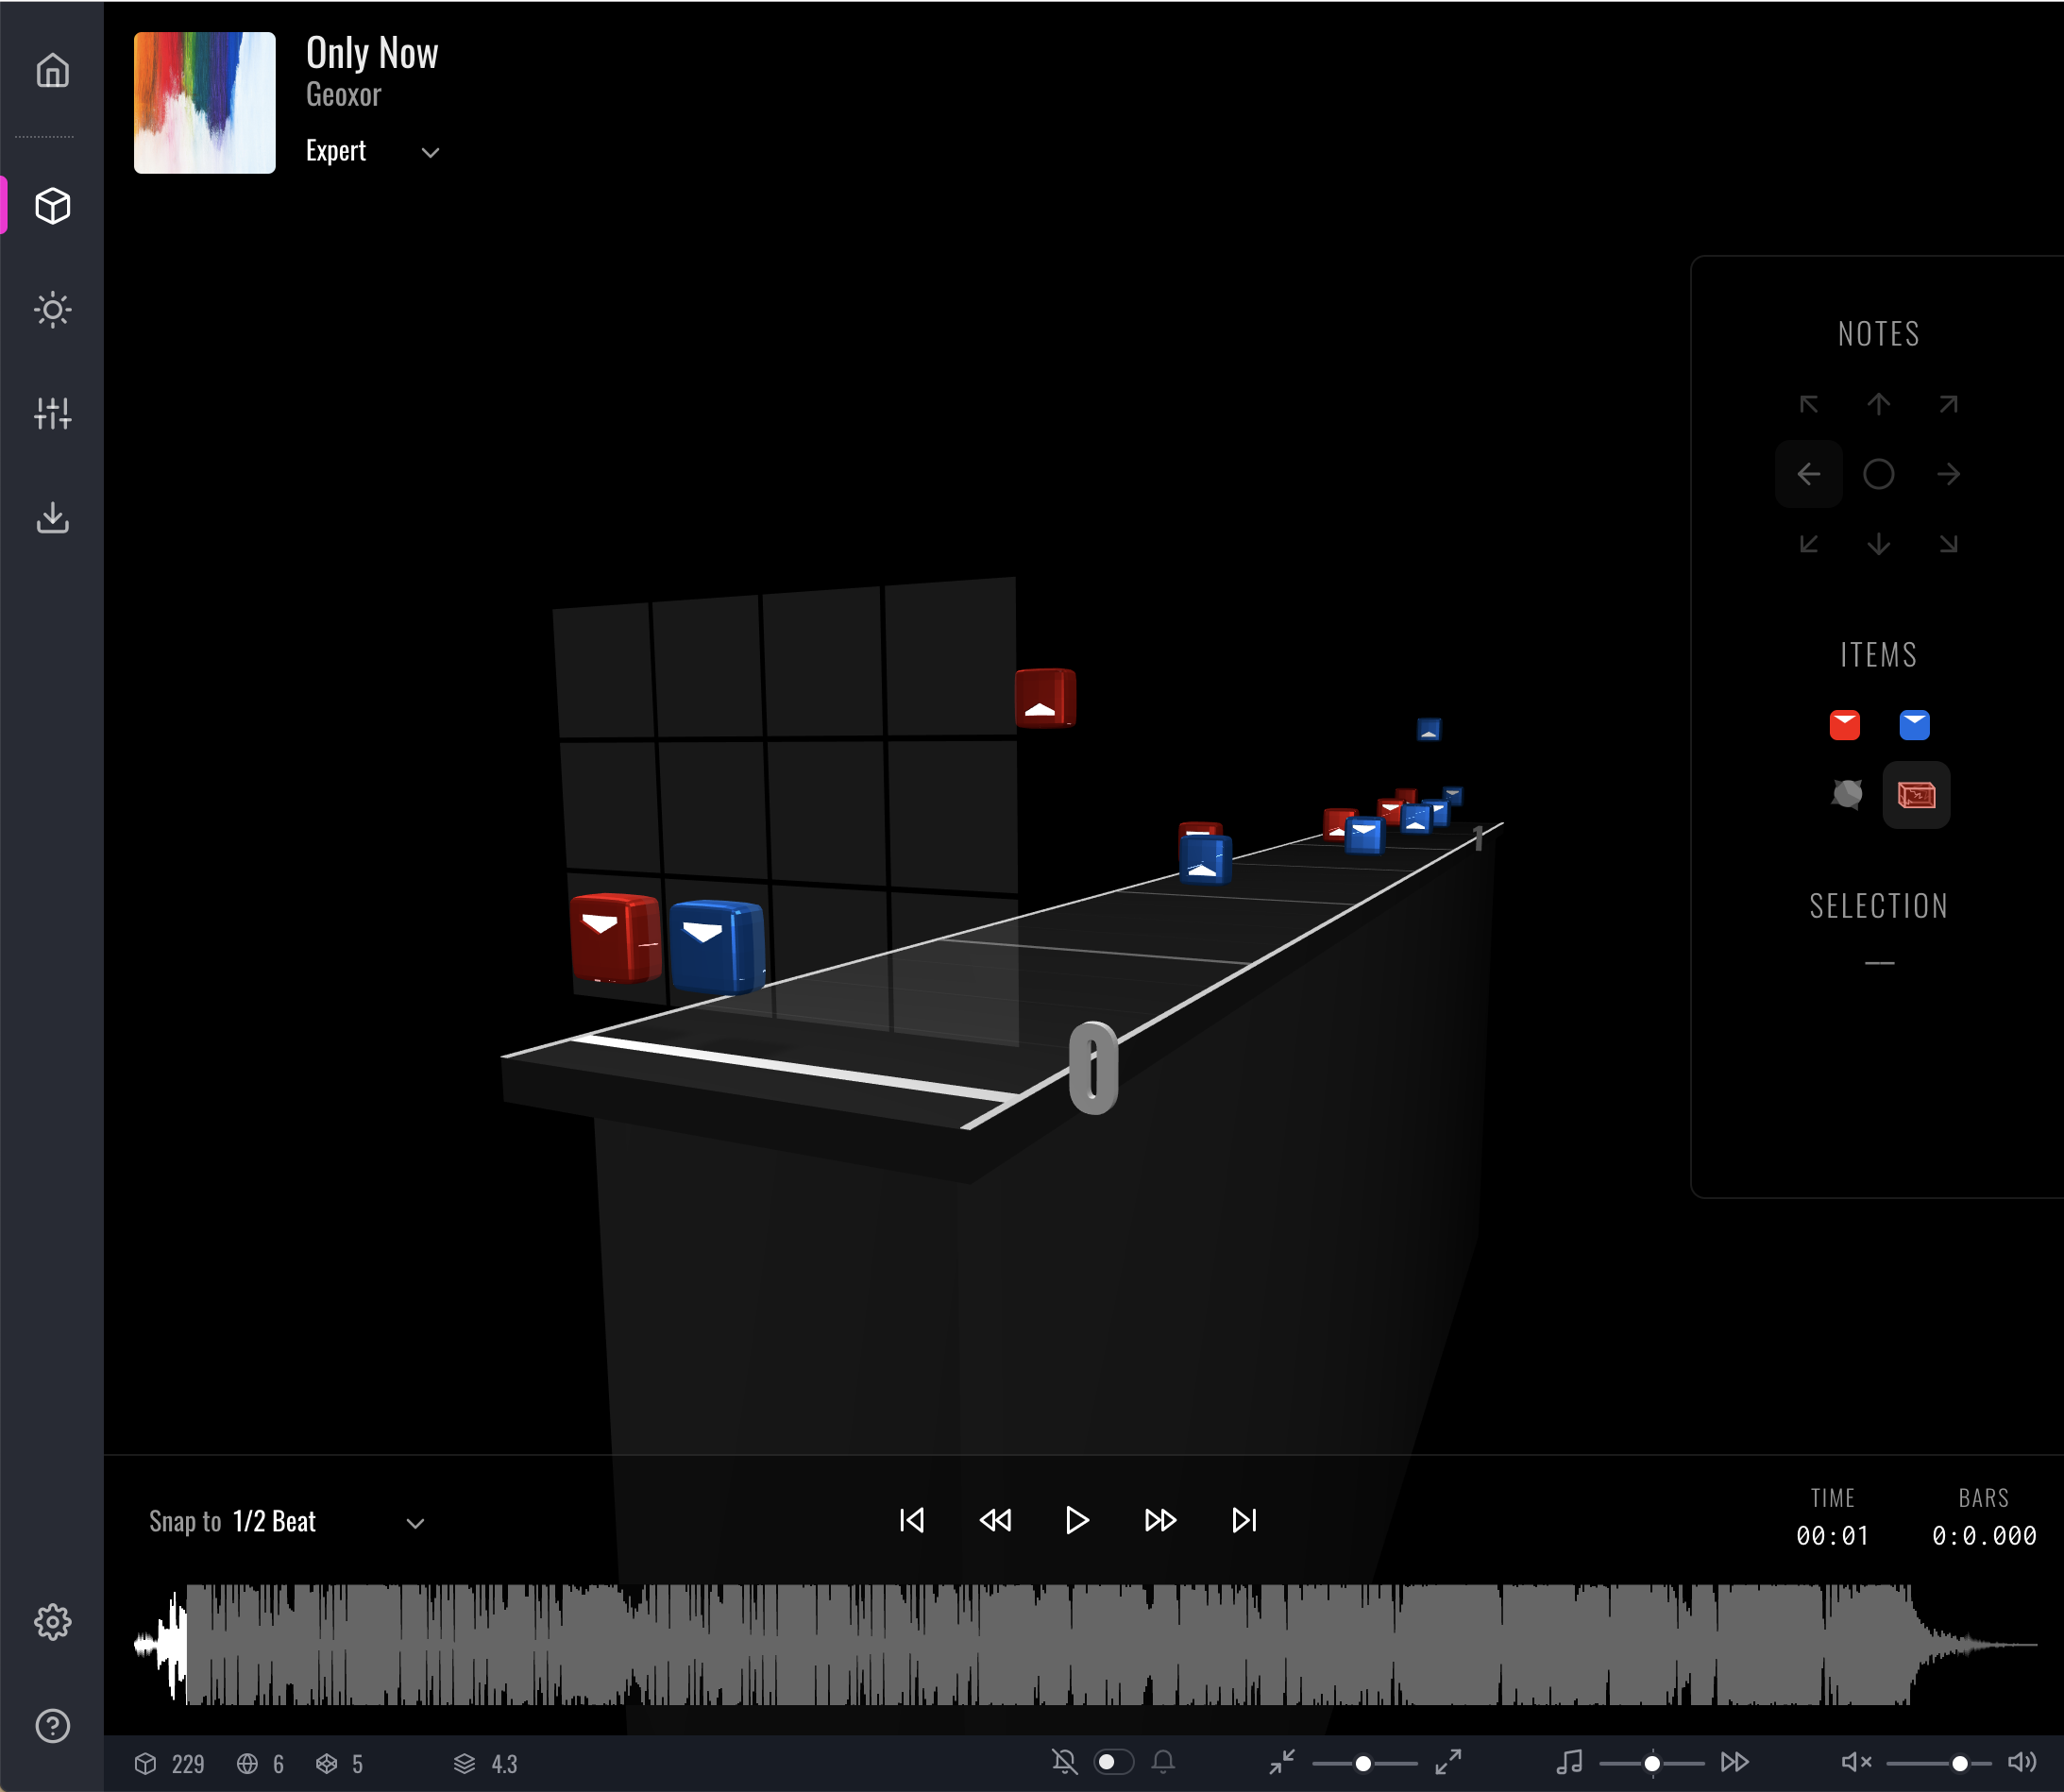The image size is (2064, 1792).
Task: Click the loud speaker volume icon
Action: (2022, 1762)
